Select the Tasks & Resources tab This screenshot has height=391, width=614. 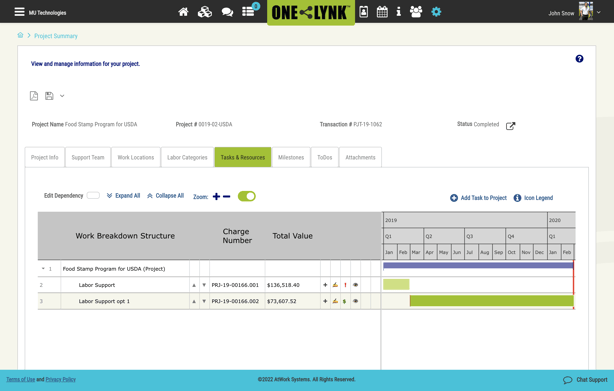[243, 157]
